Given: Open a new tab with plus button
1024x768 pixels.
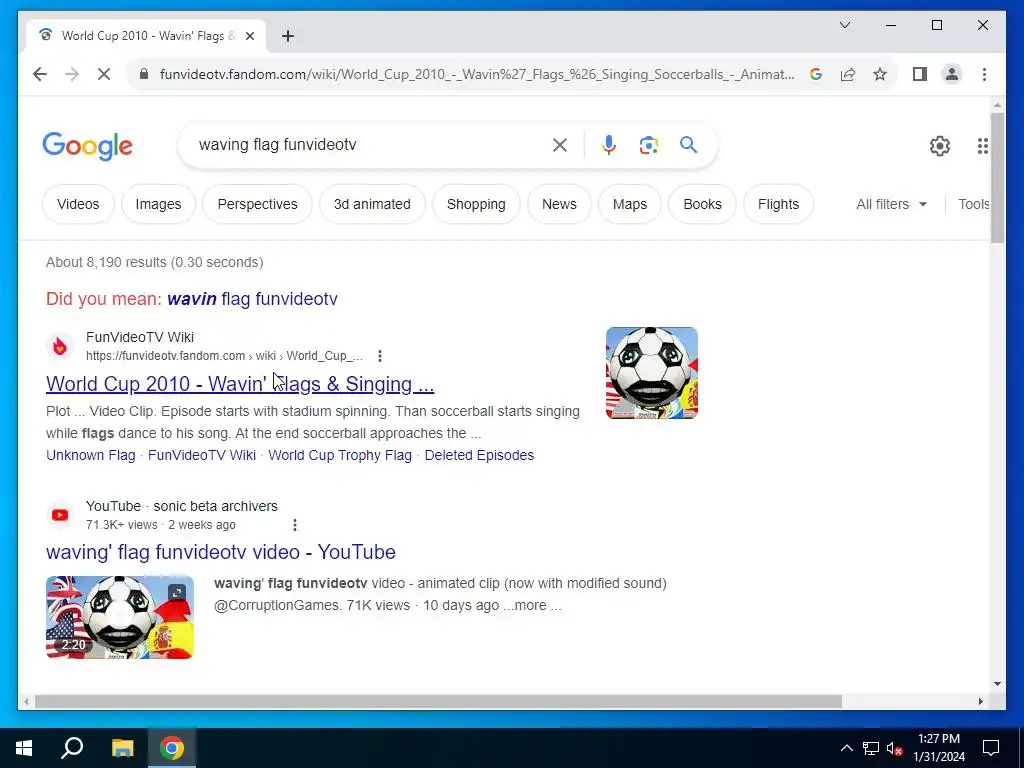Looking at the screenshot, I should 288,36.
